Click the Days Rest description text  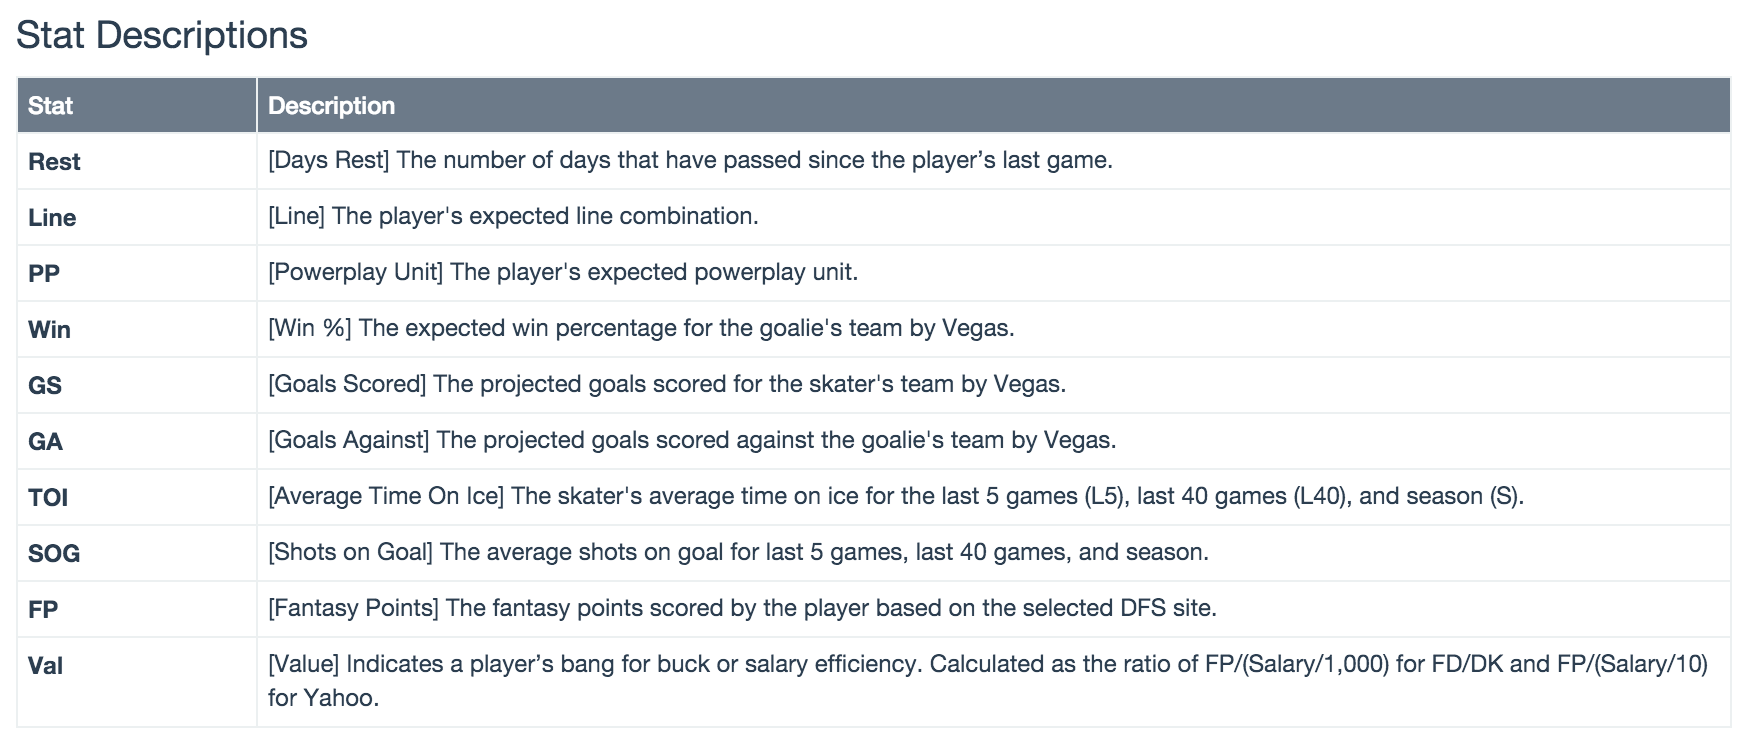(690, 160)
